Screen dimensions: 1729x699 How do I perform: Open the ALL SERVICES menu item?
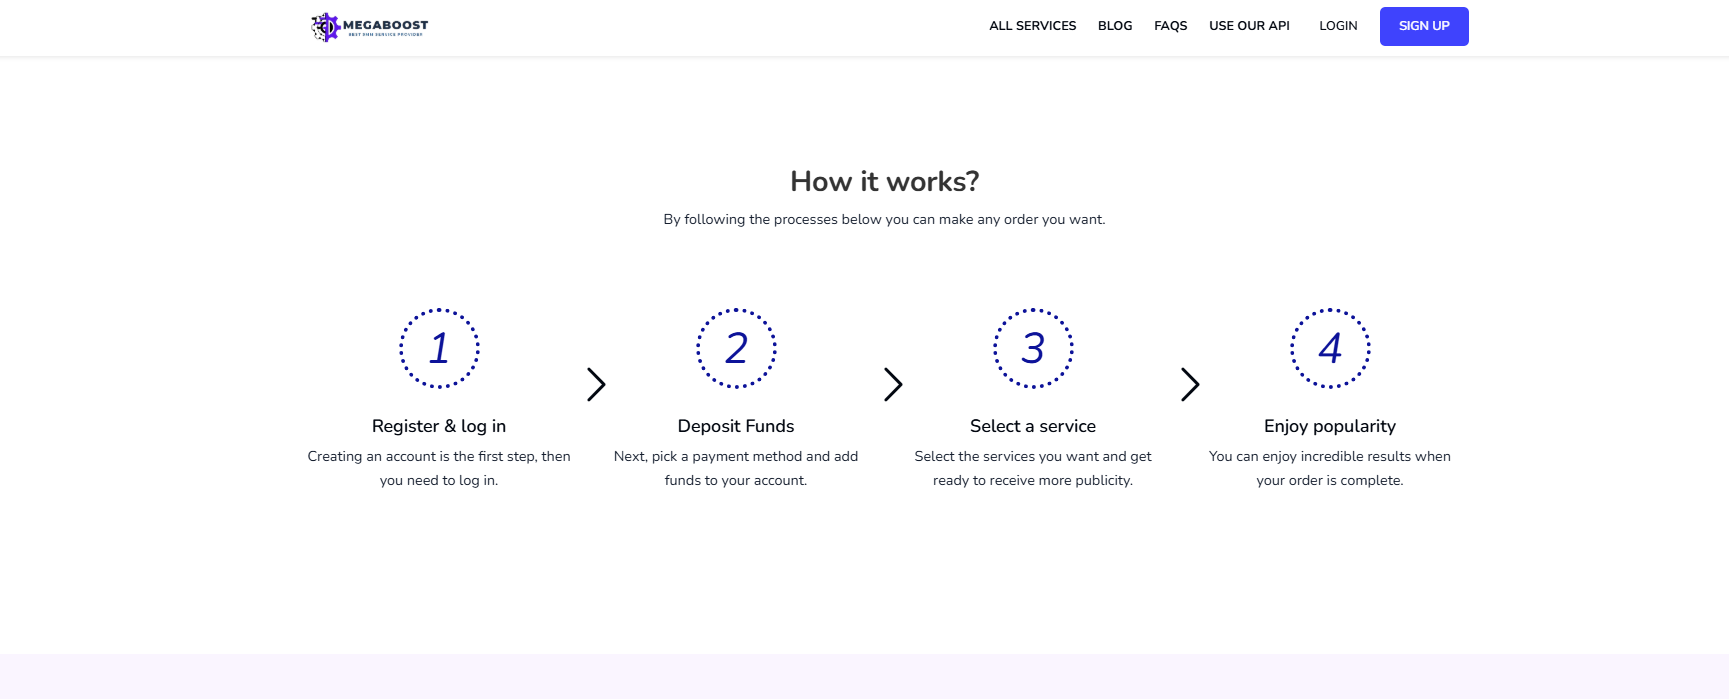click(1033, 26)
